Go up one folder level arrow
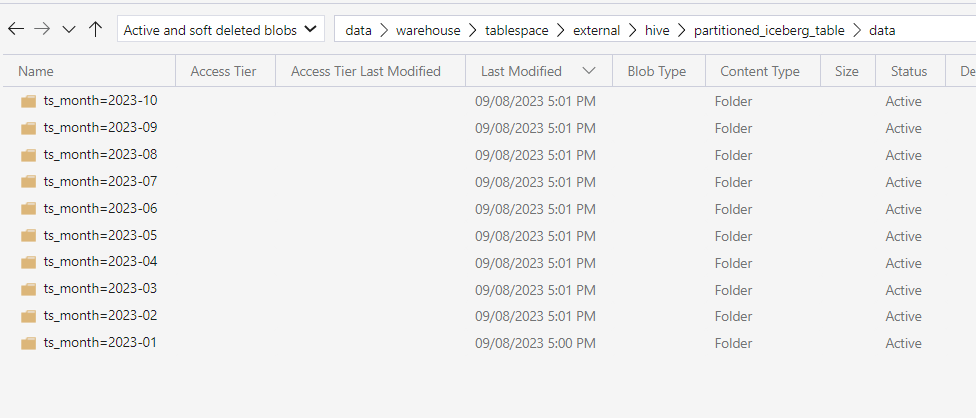Screen dimensions: 976x418 [x=95, y=29]
